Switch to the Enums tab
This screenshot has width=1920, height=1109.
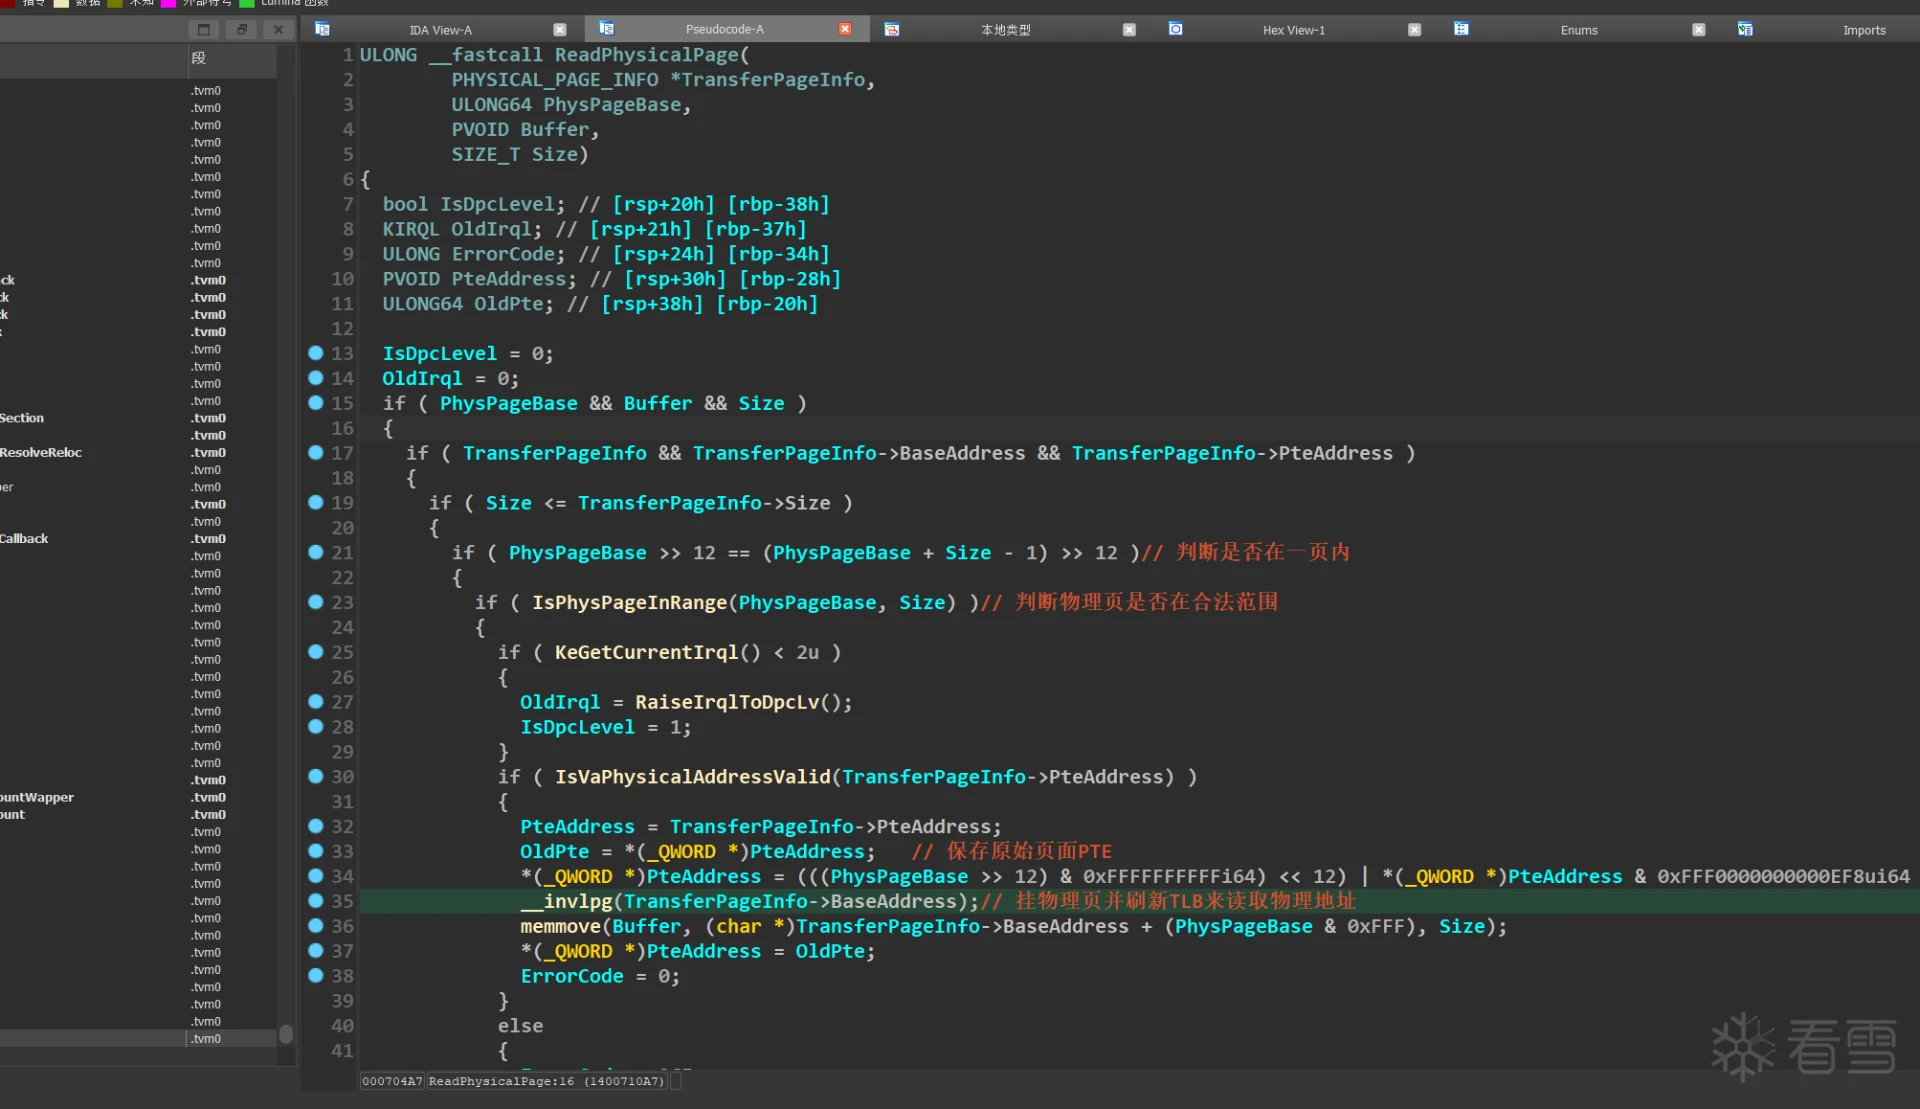[1578, 30]
